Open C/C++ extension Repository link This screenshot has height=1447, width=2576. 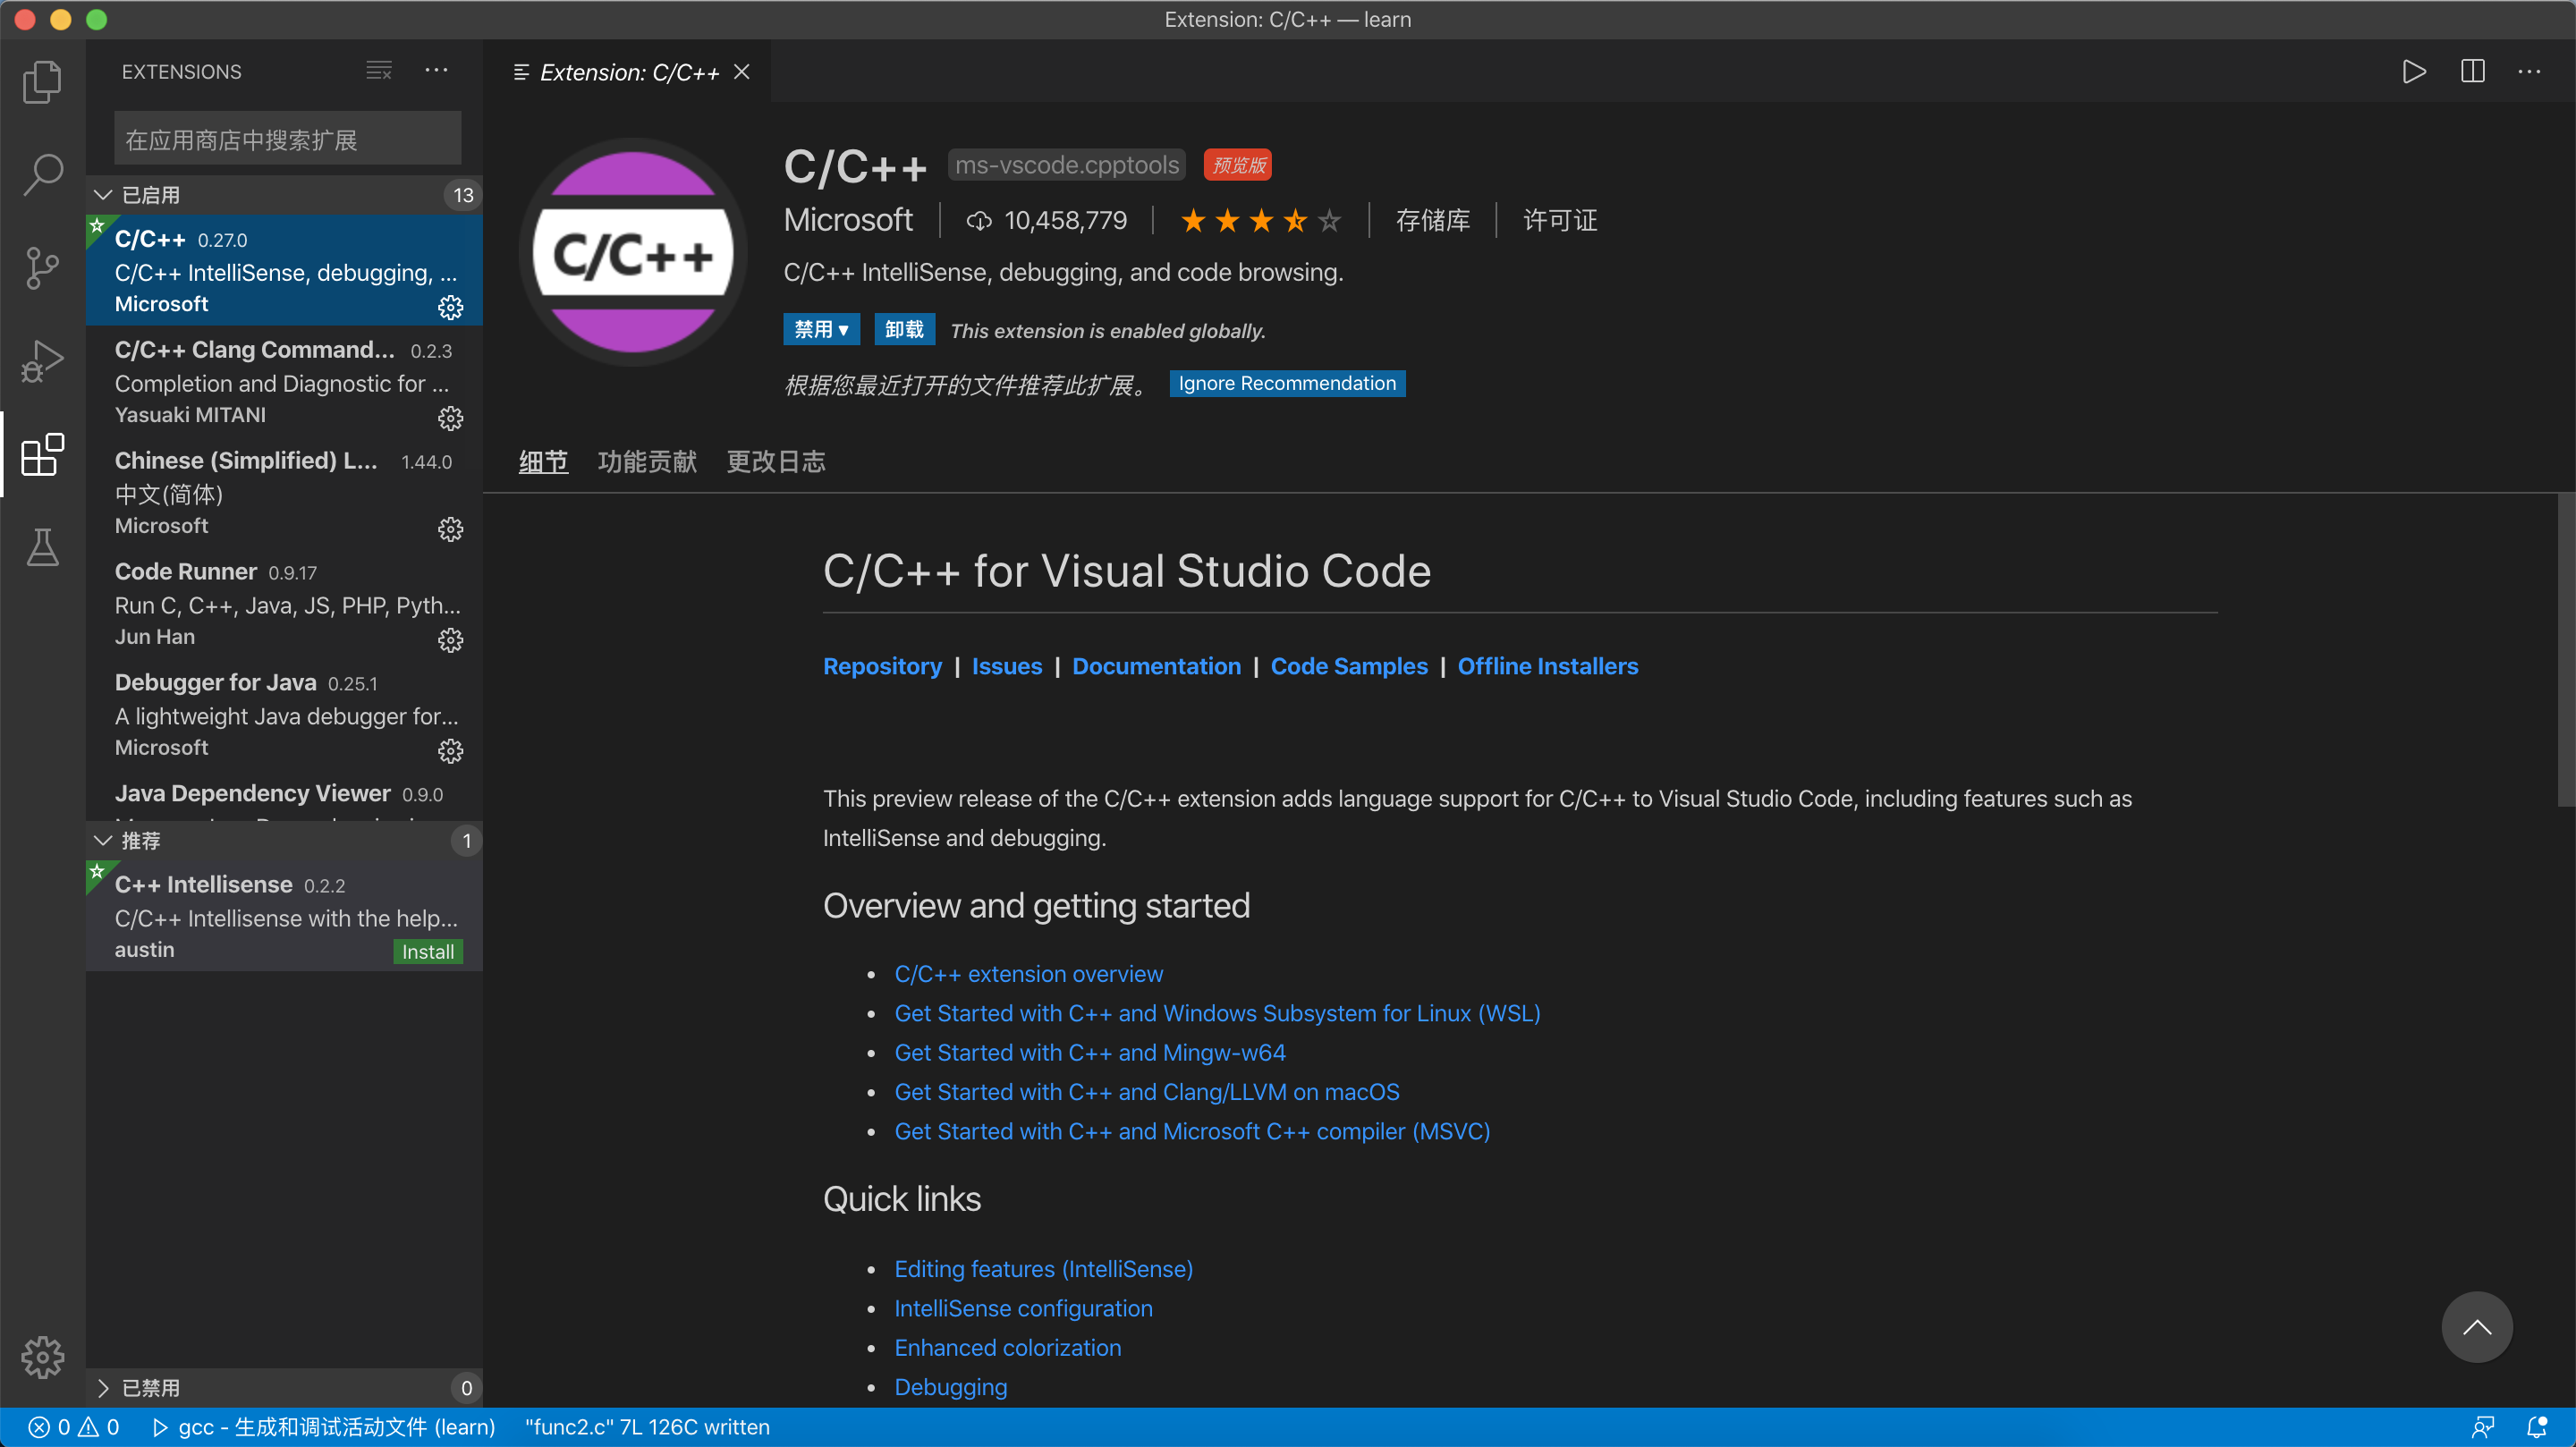[883, 665]
